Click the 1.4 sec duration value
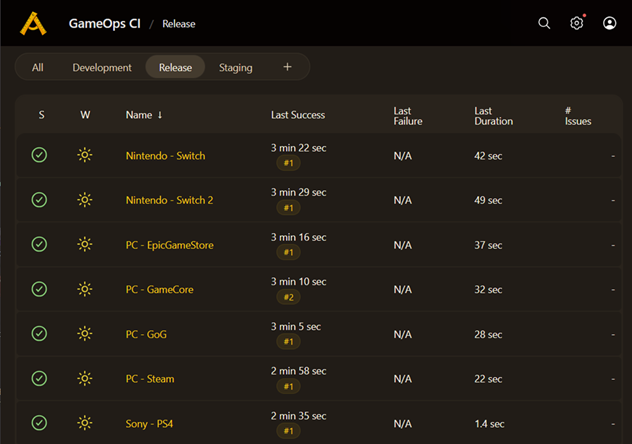632x444 pixels. click(x=489, y=424)
